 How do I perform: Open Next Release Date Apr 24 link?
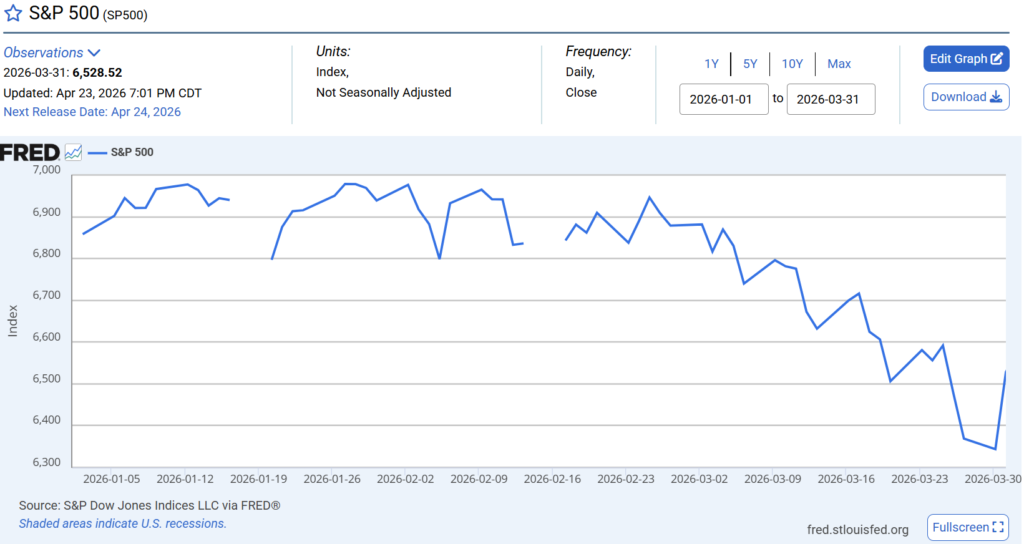pos(92,112)
